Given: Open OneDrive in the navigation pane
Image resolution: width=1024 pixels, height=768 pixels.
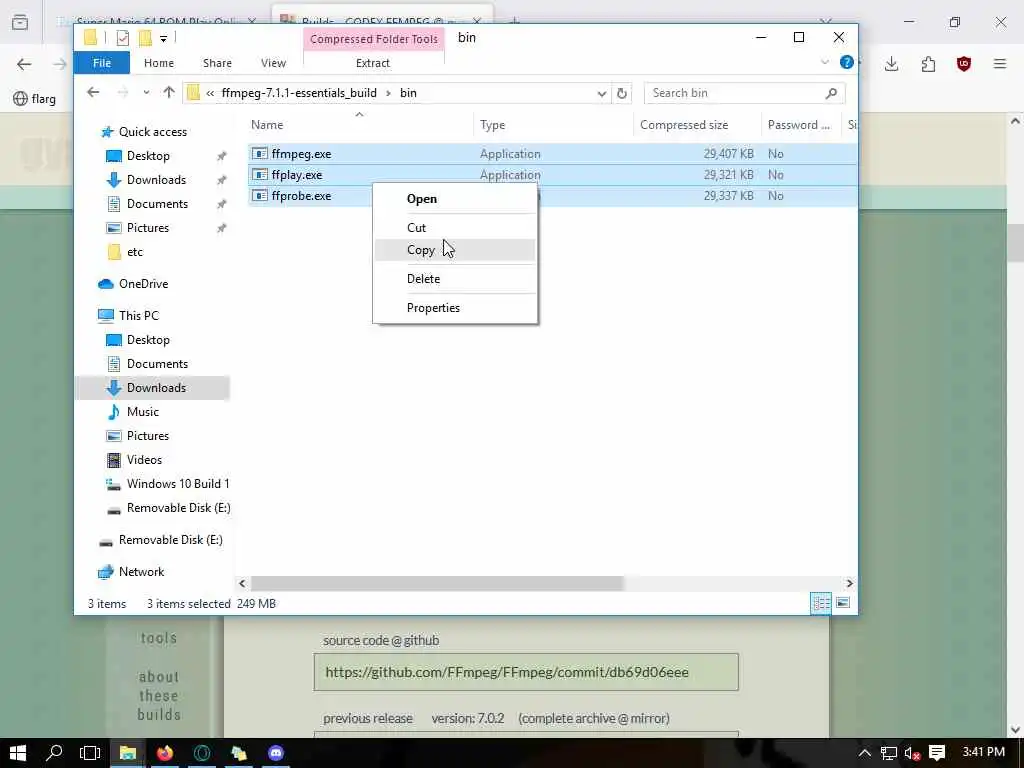Looking at the screenshot, I should (143, 284).
